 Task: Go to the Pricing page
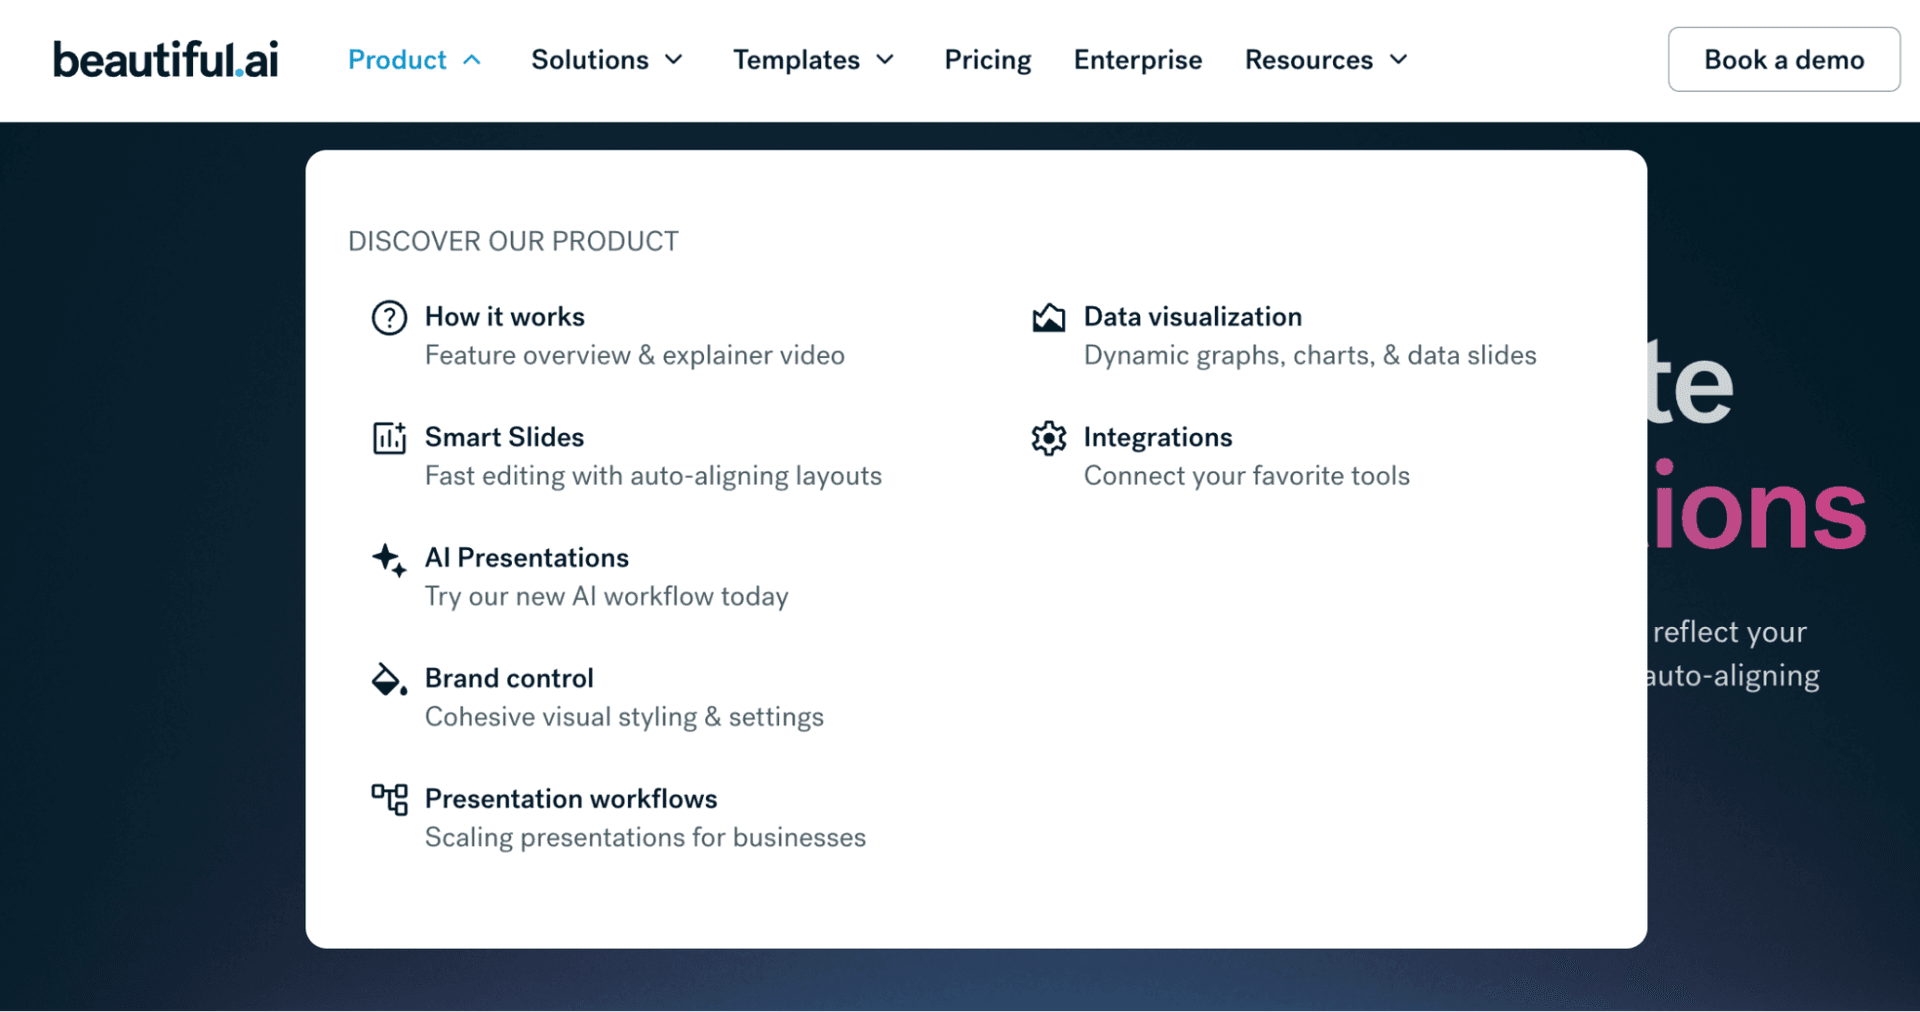pyautogui.click(x=988, y=60)
